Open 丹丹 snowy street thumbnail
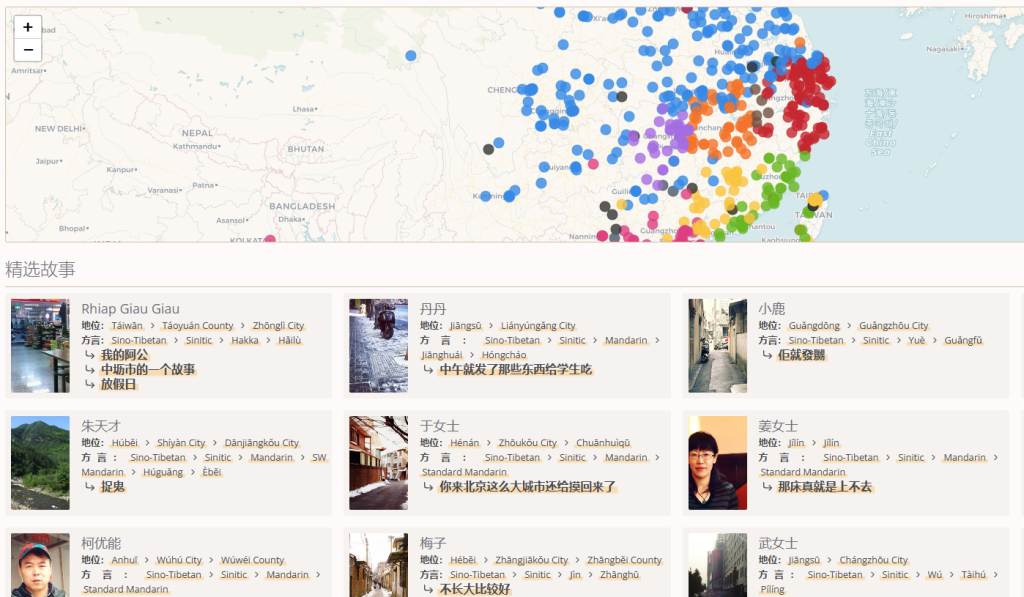The image size is (1024, 597). coord(379,346)
